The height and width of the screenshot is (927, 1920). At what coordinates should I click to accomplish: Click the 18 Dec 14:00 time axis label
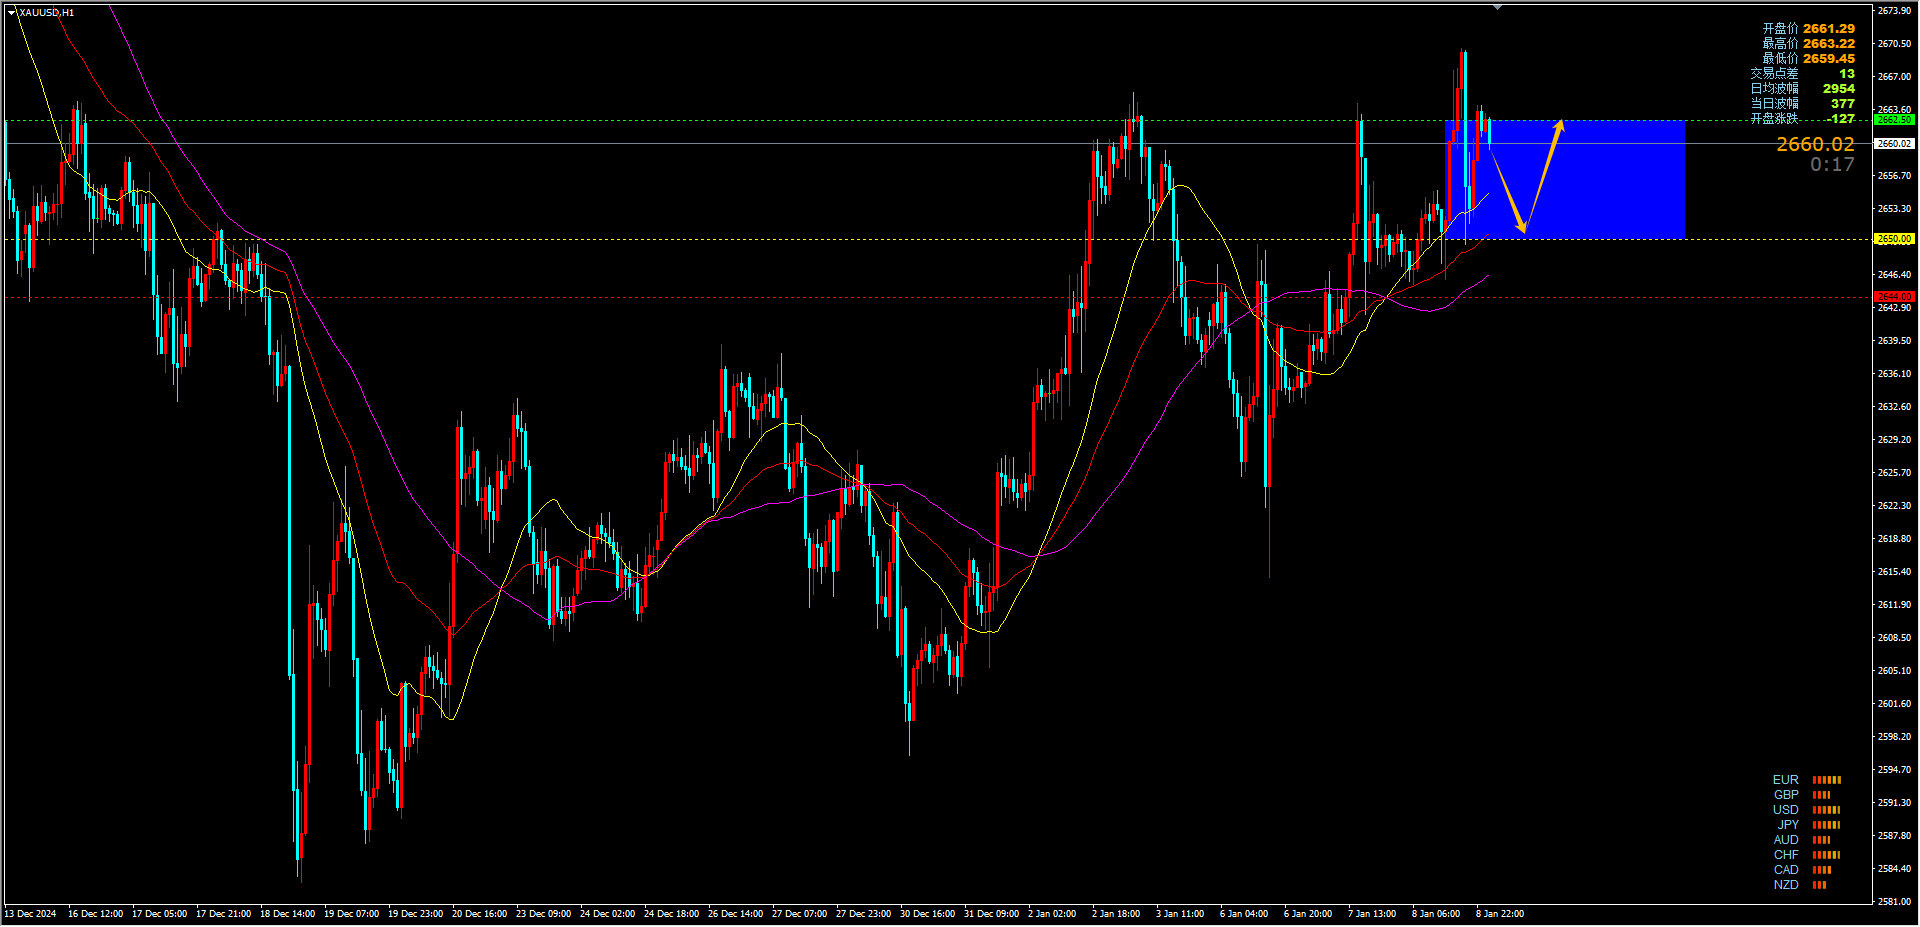pyautogui.click(x=287, y=914)
